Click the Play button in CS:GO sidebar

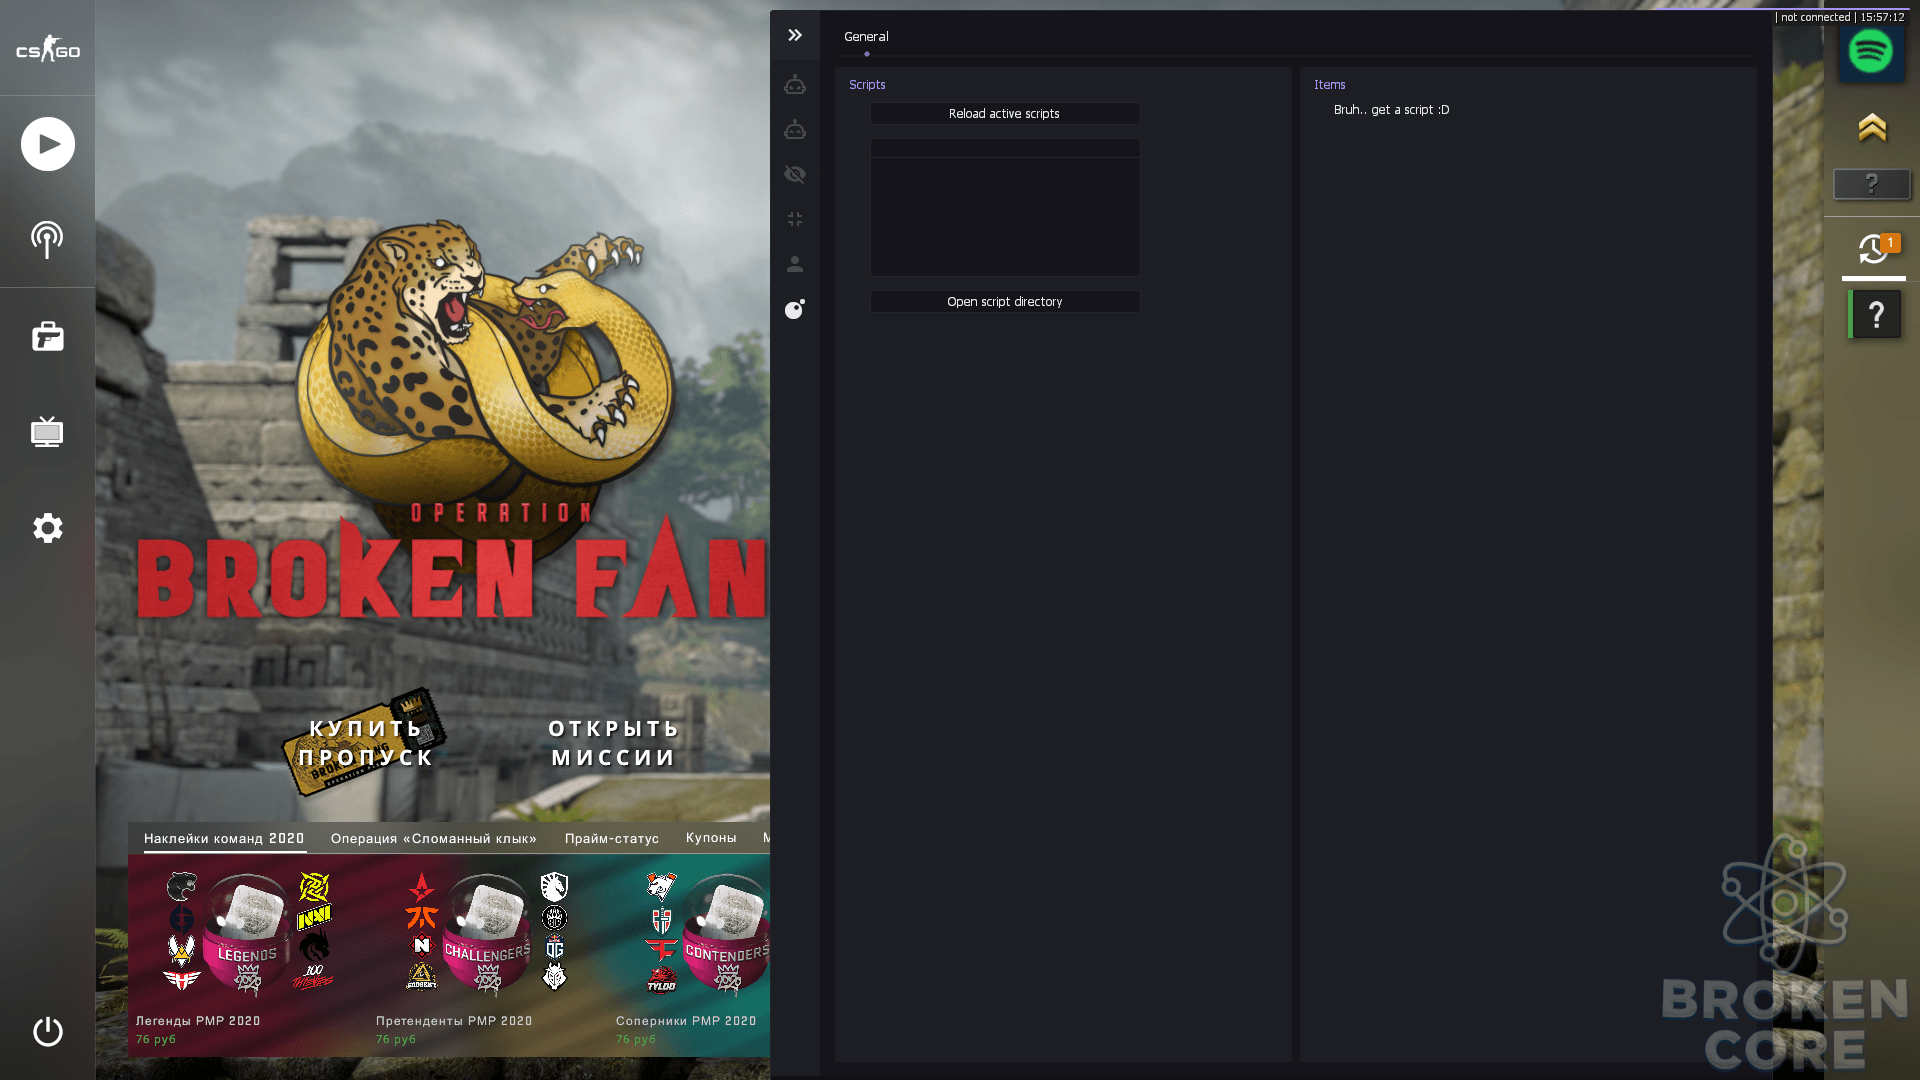pyautogui.click(x=48, y=144)
